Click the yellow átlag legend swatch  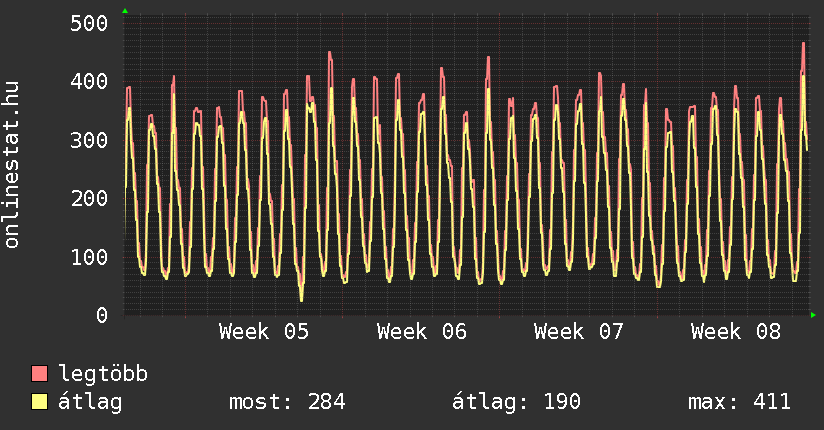point(40,402)
